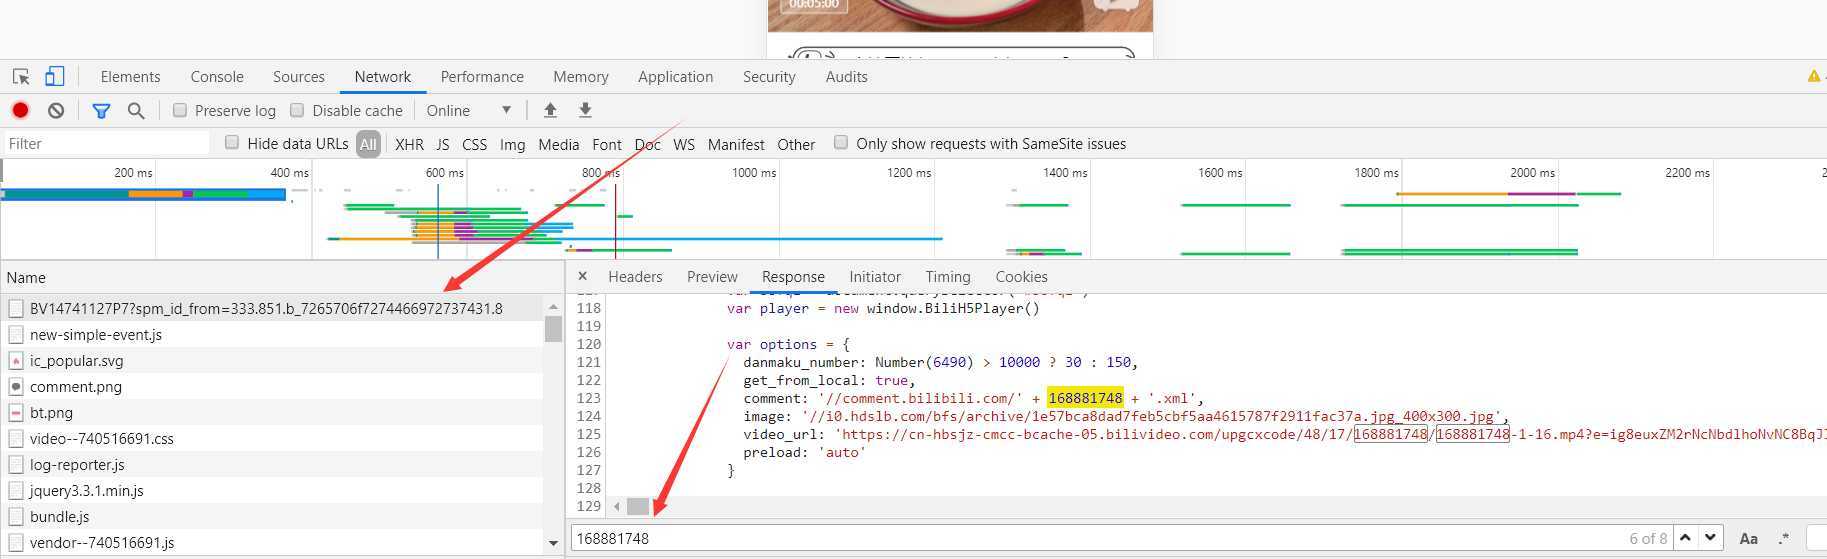Filter requests by All types

click(x=368, y=144)
